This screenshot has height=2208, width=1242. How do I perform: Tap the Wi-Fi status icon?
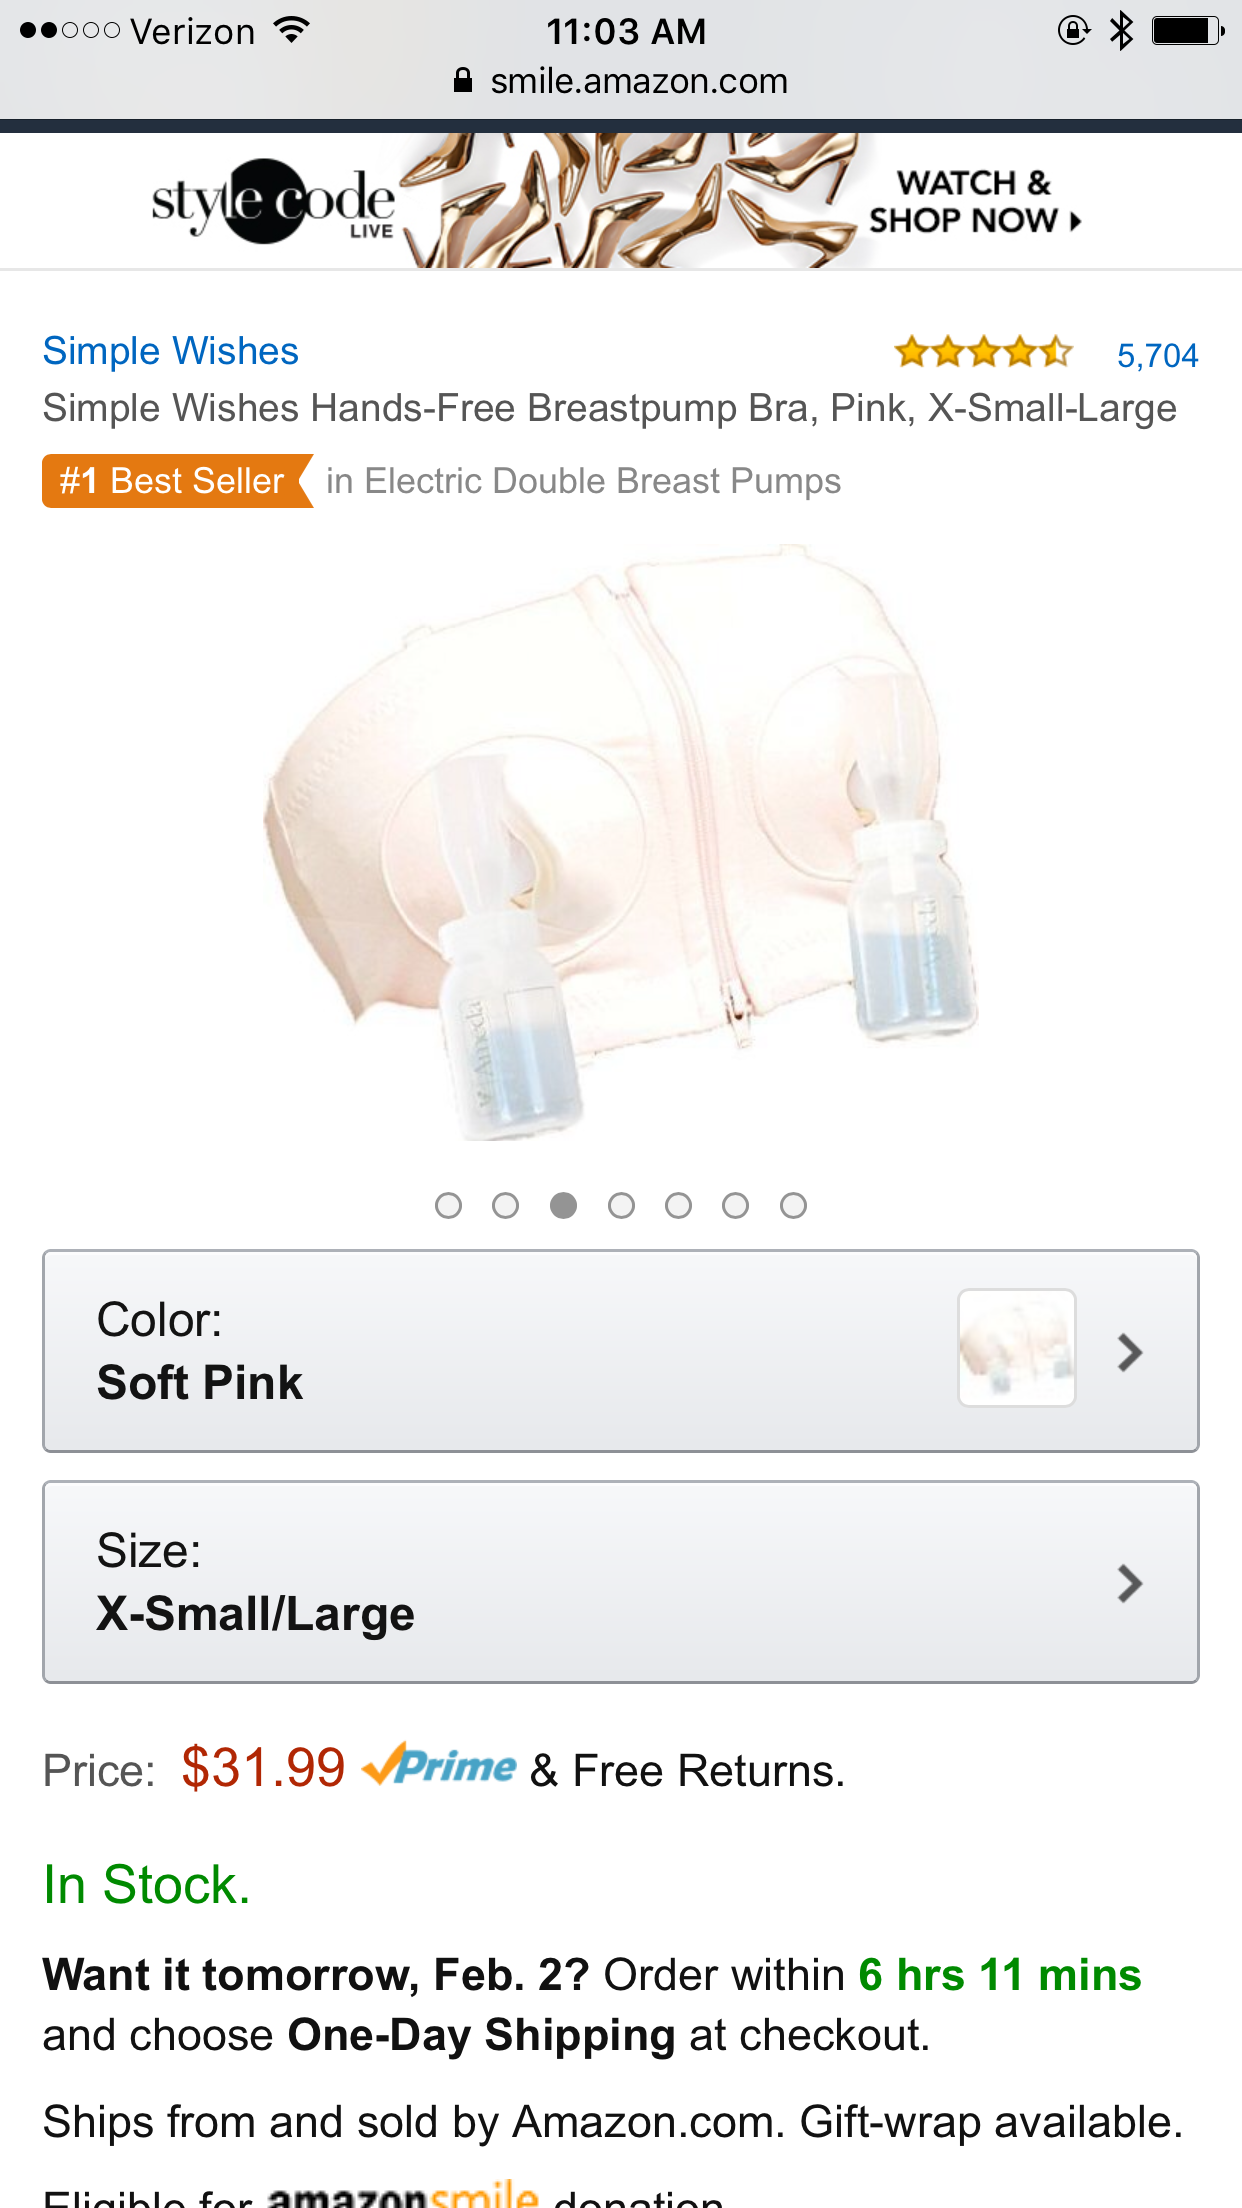(x=292, y=30)
